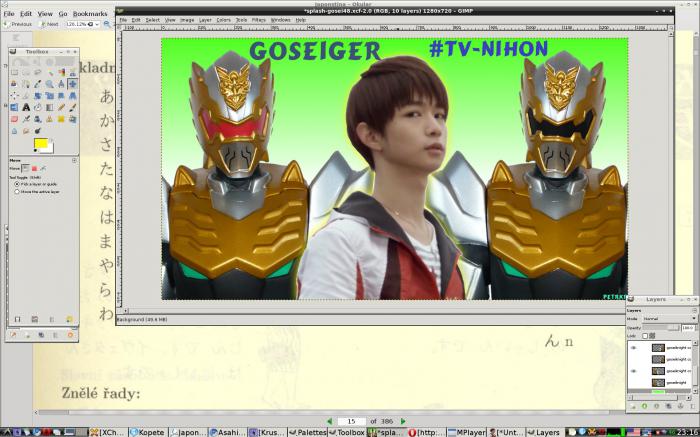Open the Bookmarks menu in Okular
Image resolution: width=700 pixels, height=437 pixels.
tap(90, 14)
